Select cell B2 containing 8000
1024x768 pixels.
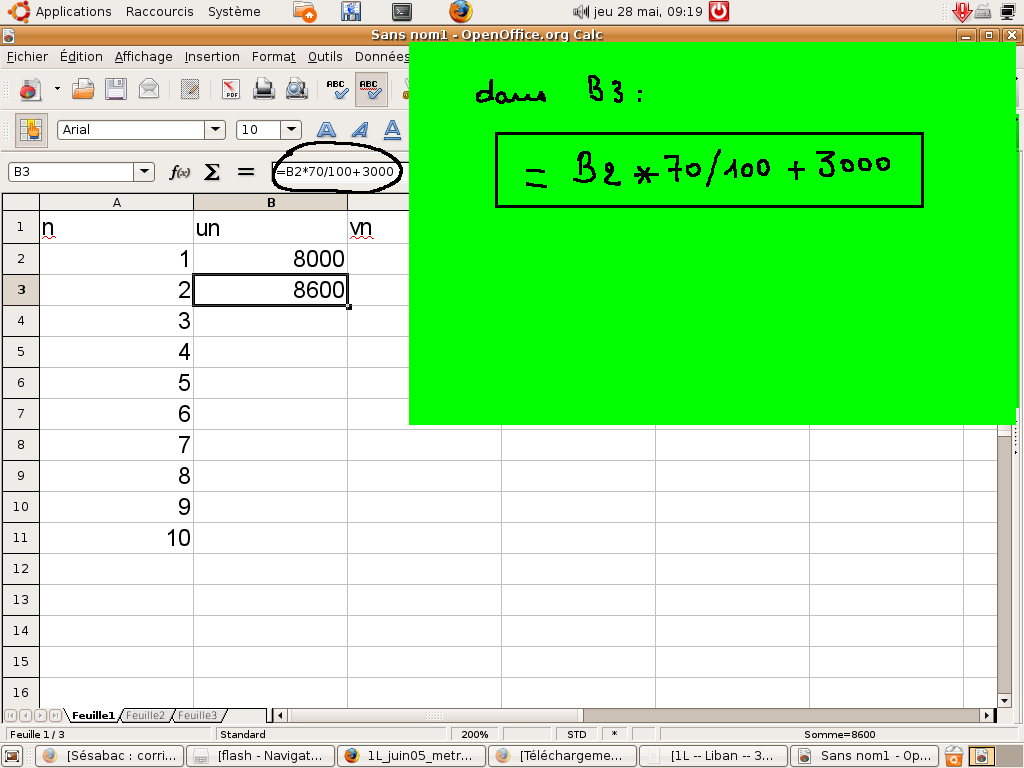click(270, 259)
